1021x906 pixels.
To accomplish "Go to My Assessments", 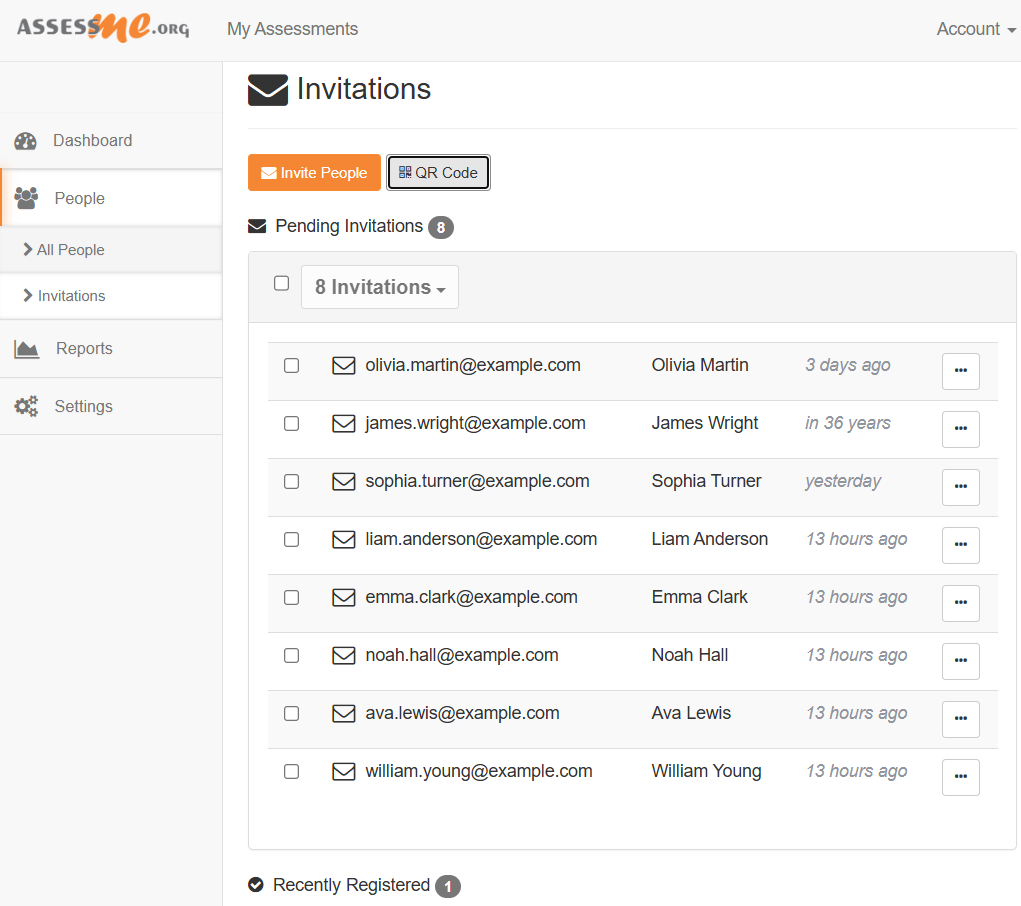I will pos(292,29).
